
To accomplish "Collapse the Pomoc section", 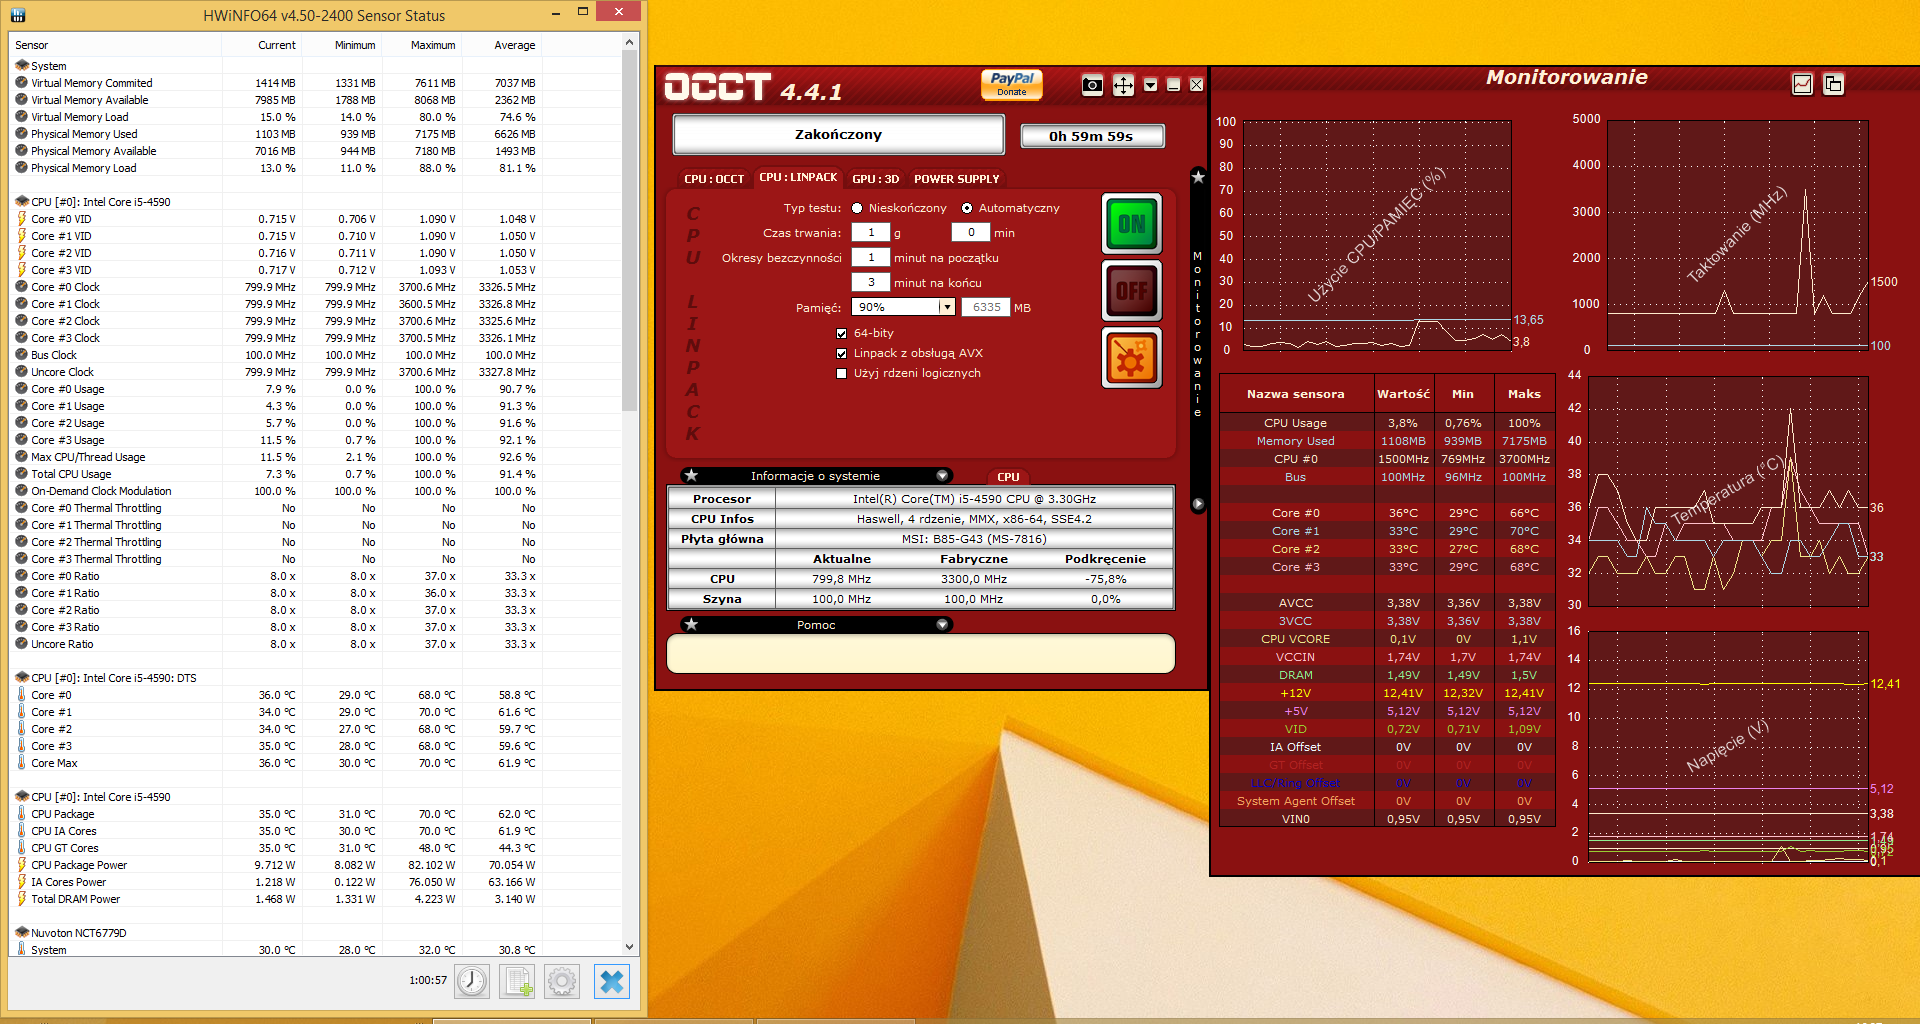I will pyautogui.click(x=942, y=625).
